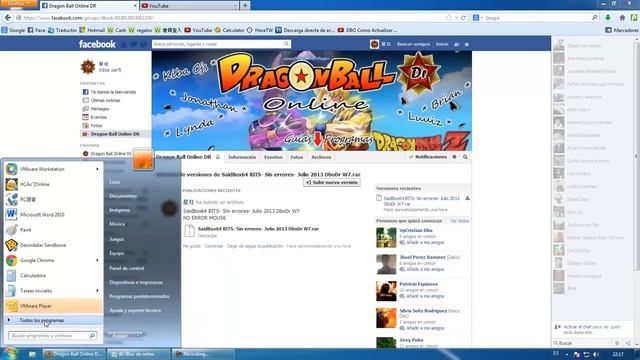Open Música in Start menu

117,224
